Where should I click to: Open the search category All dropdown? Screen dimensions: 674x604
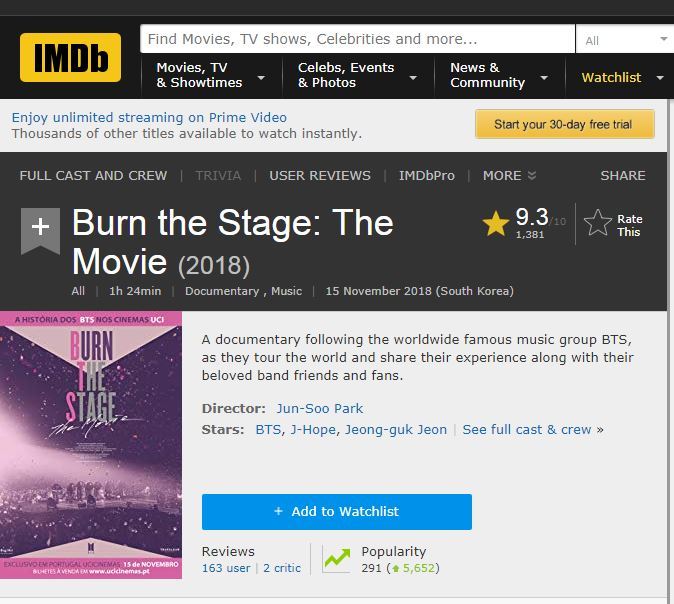point(624,40)
